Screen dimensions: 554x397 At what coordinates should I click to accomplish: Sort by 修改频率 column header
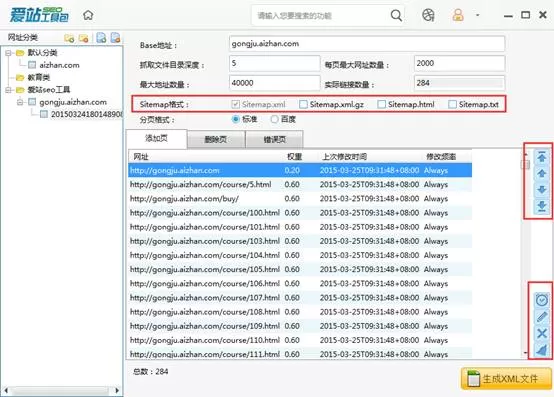pos(441,156)
